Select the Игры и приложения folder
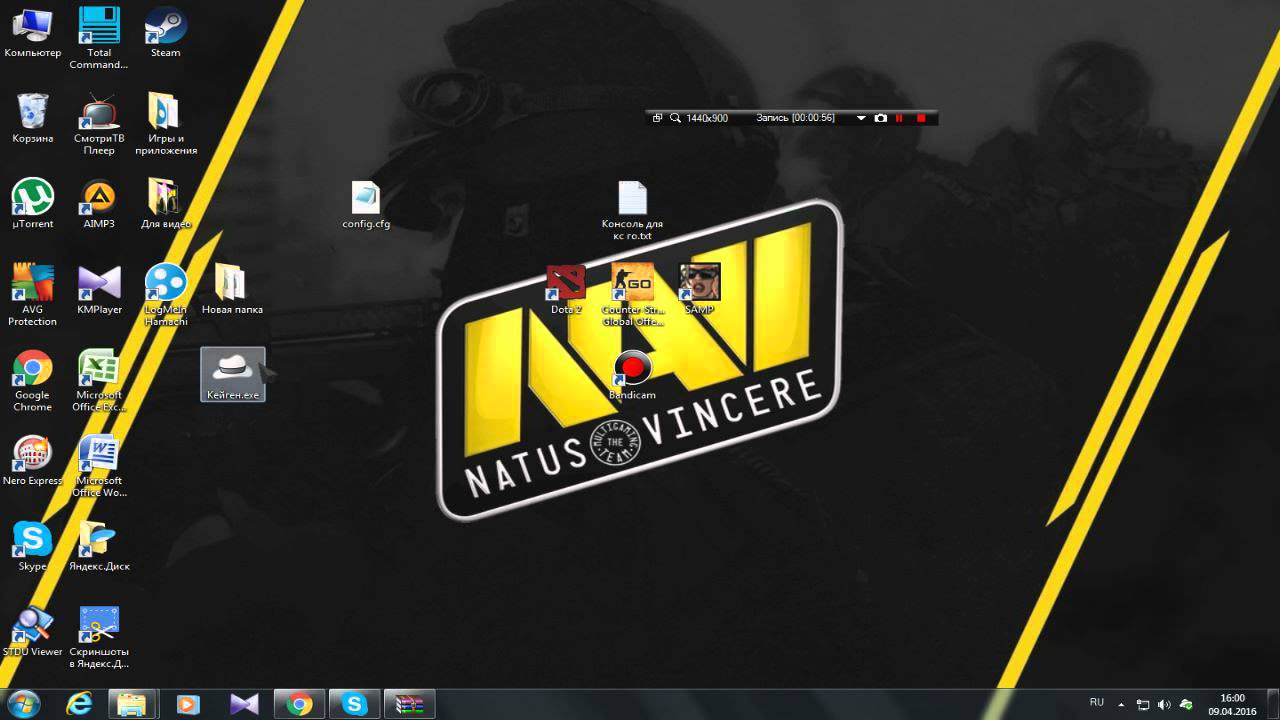The image size is (1280, 720). pos(165,124)
